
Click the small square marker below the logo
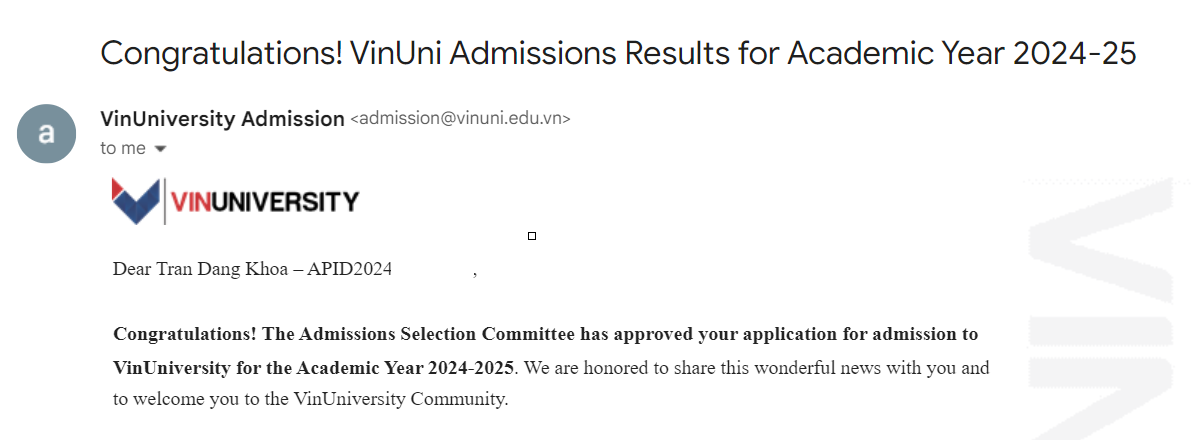[532, 236]
